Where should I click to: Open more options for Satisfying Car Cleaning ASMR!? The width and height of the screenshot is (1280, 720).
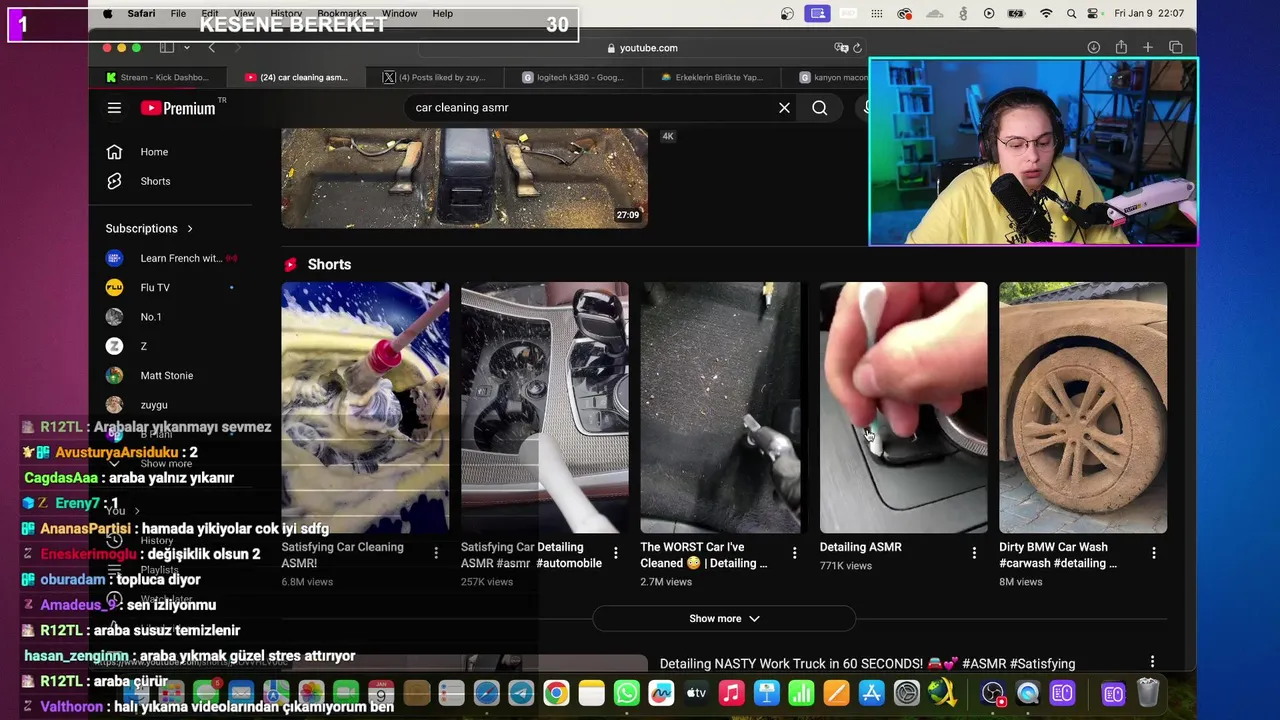(x=436, y=553)
